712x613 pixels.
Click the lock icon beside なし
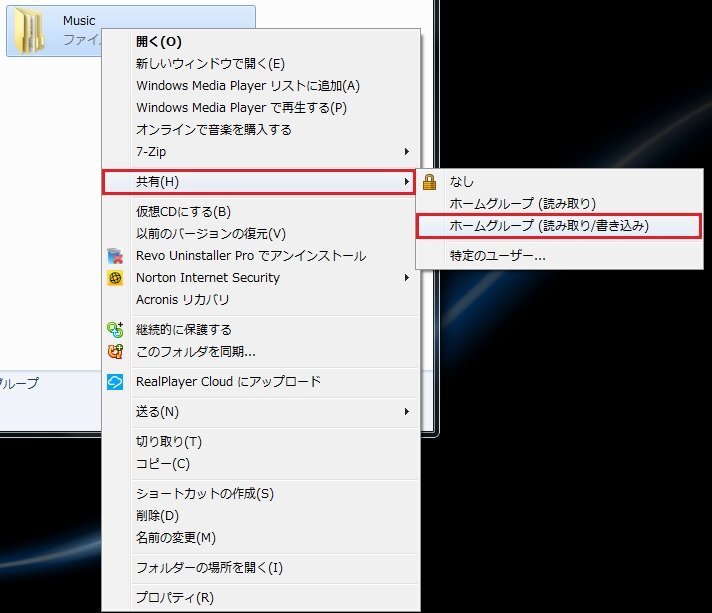pos(430,182)
